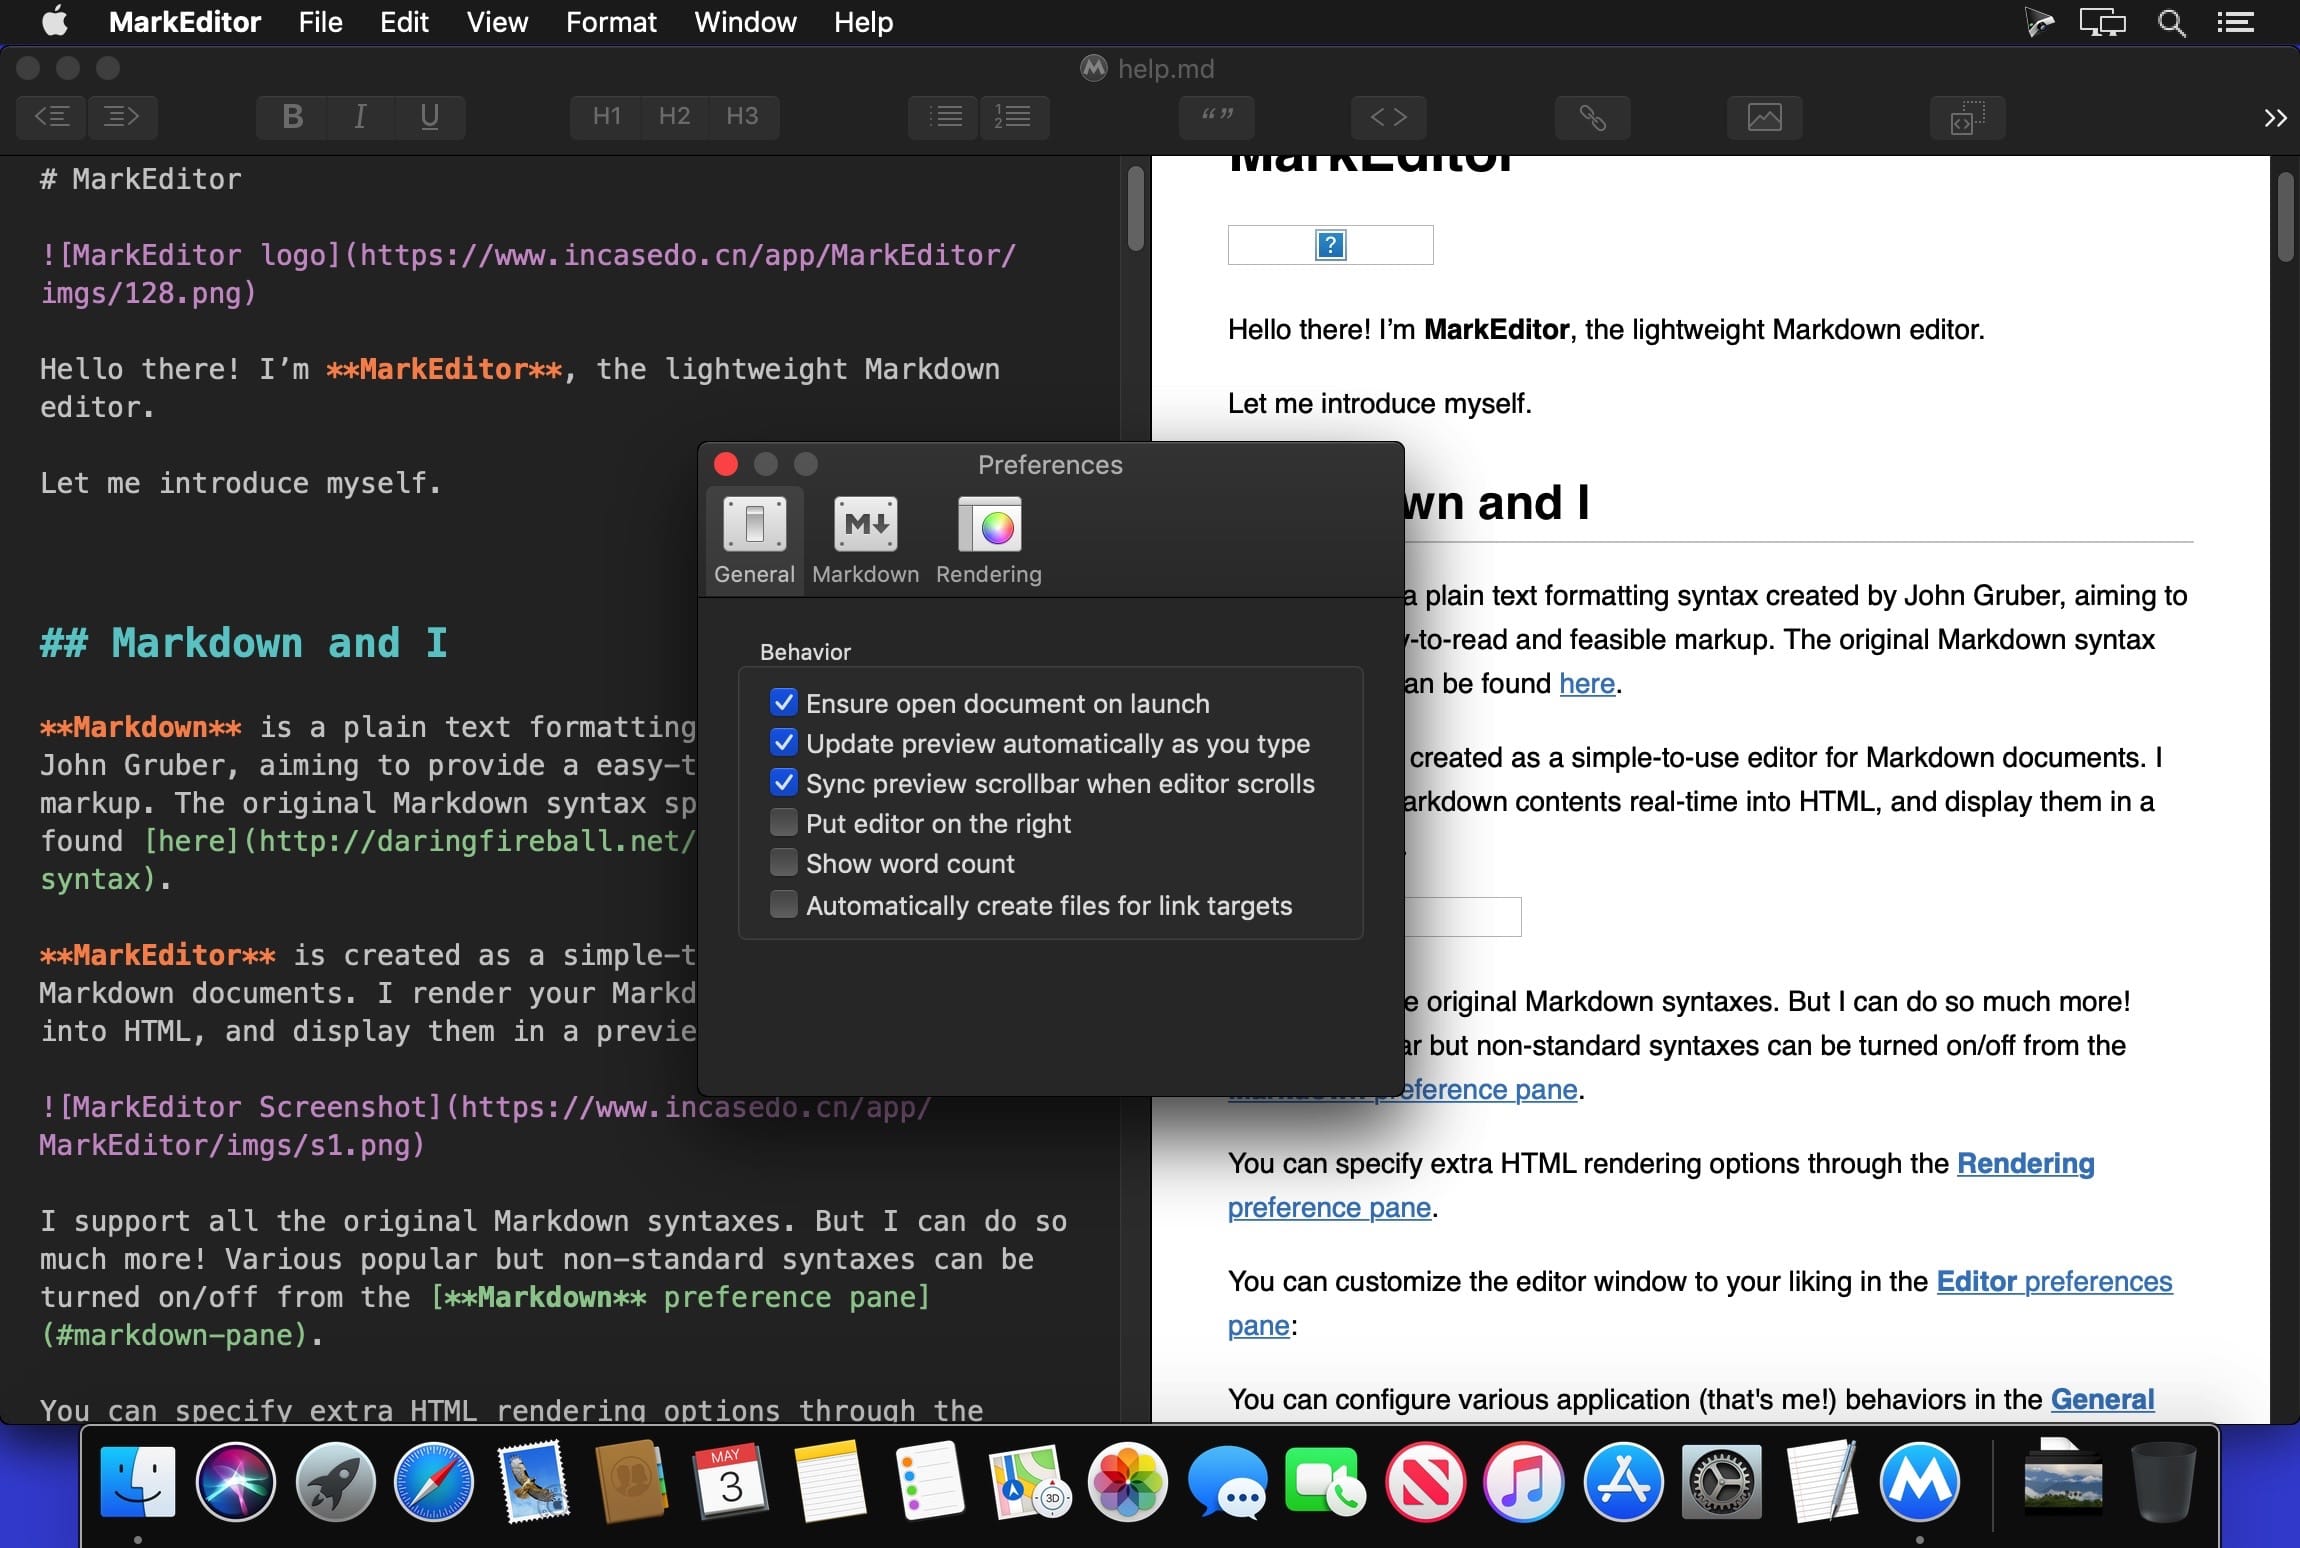Open App Store from the Dock
The image size is (2300, 1548).
point(1623,1482)
